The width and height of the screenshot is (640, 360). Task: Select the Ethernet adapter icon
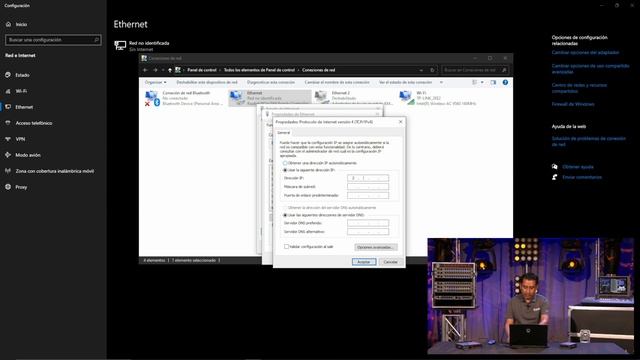tap(236, 98)
